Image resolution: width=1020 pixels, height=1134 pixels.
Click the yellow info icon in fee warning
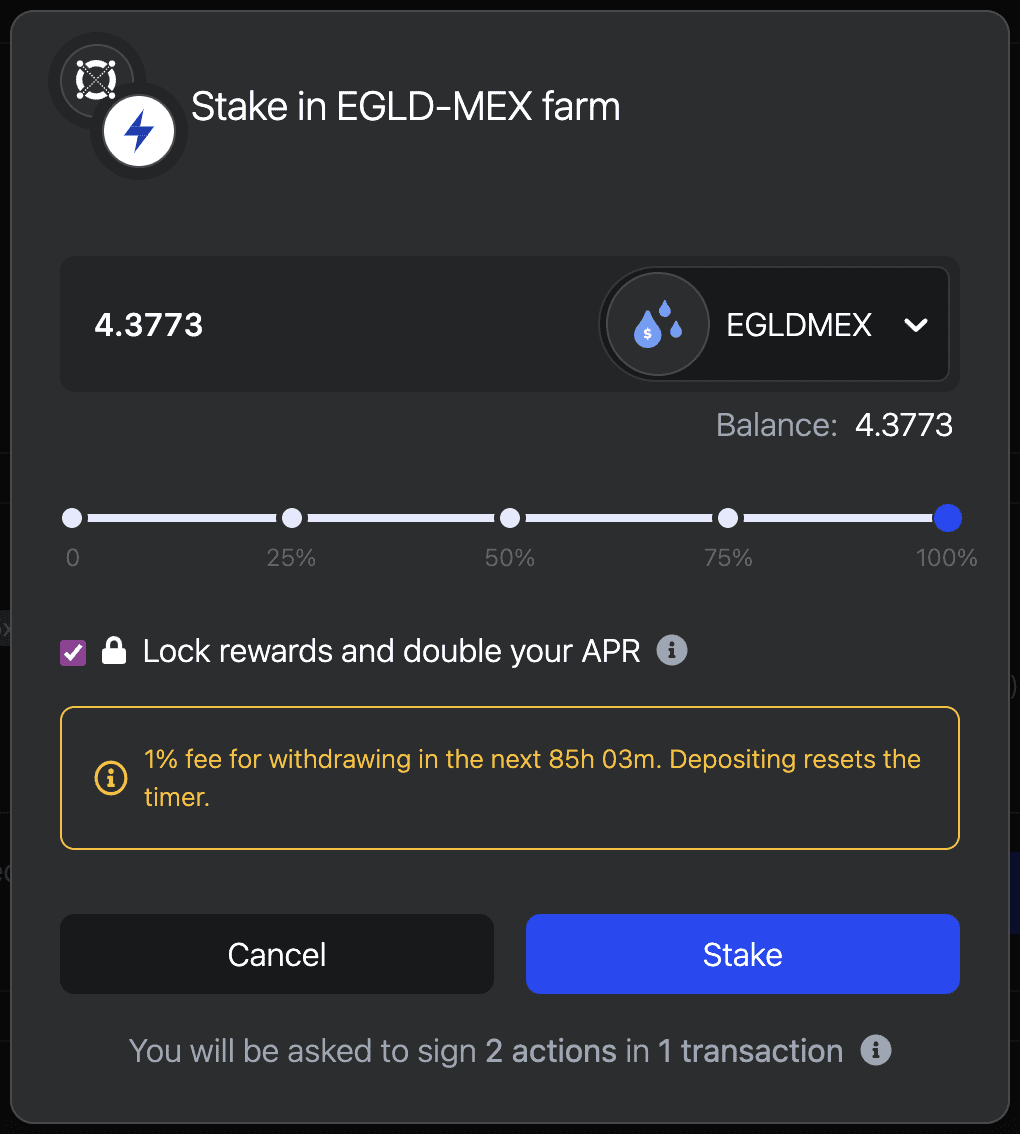point(111,777)
